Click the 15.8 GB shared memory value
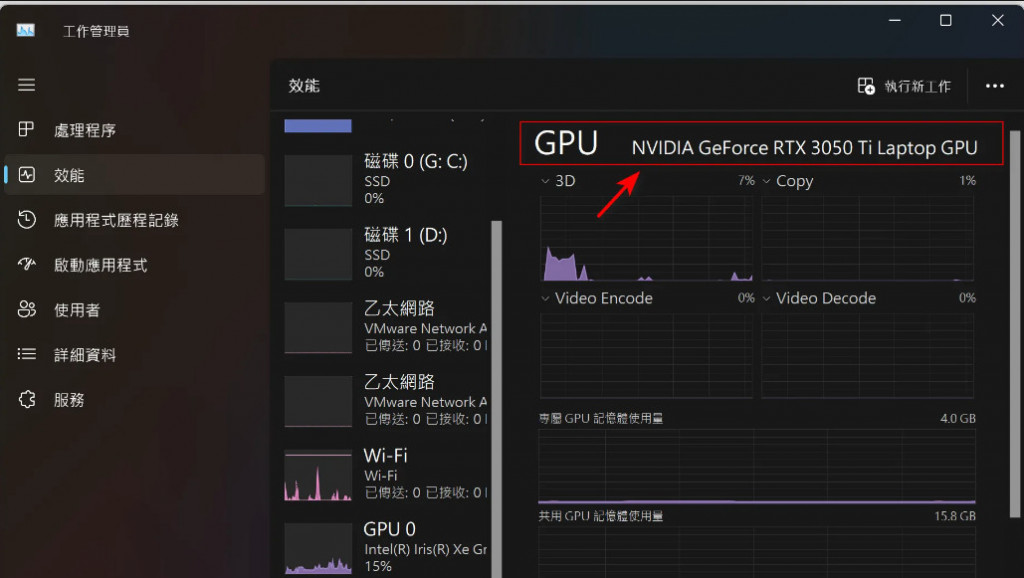Image resolution: width=1024 pixels, height=578 pixels. tap(955, 516)
